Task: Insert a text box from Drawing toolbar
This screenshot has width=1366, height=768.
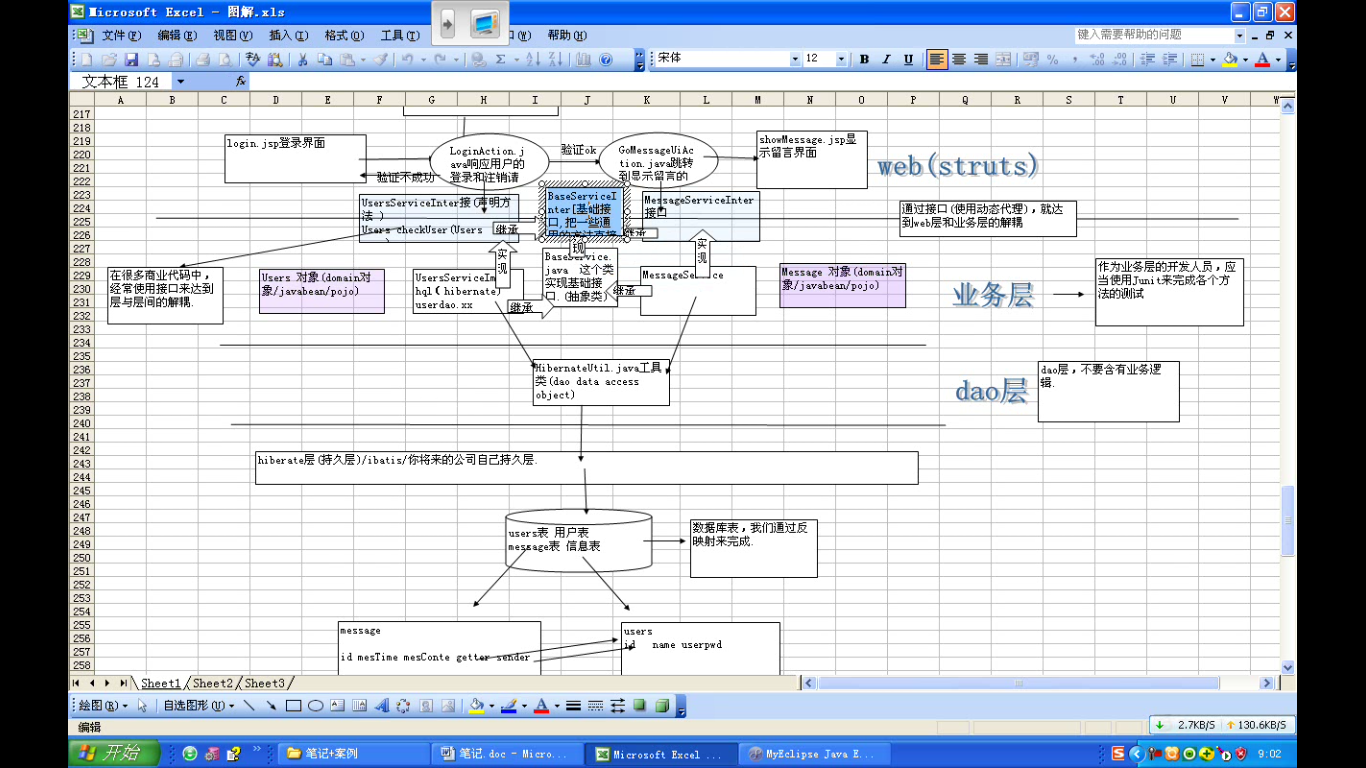Action: tap(337, 706)
